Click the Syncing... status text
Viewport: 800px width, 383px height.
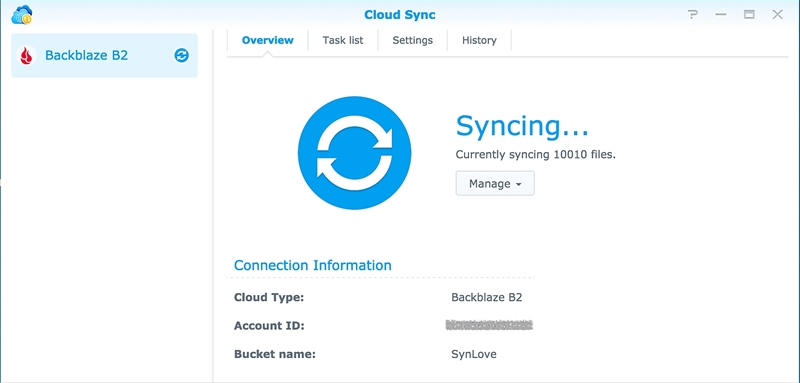[522, 126]
